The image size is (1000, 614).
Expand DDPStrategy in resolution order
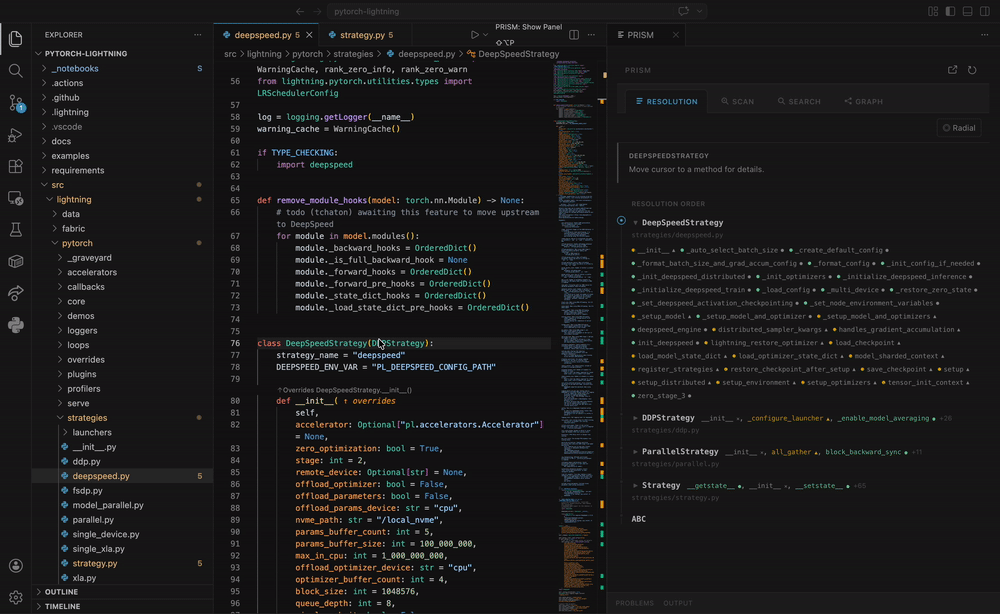click(x=635, y=418)
